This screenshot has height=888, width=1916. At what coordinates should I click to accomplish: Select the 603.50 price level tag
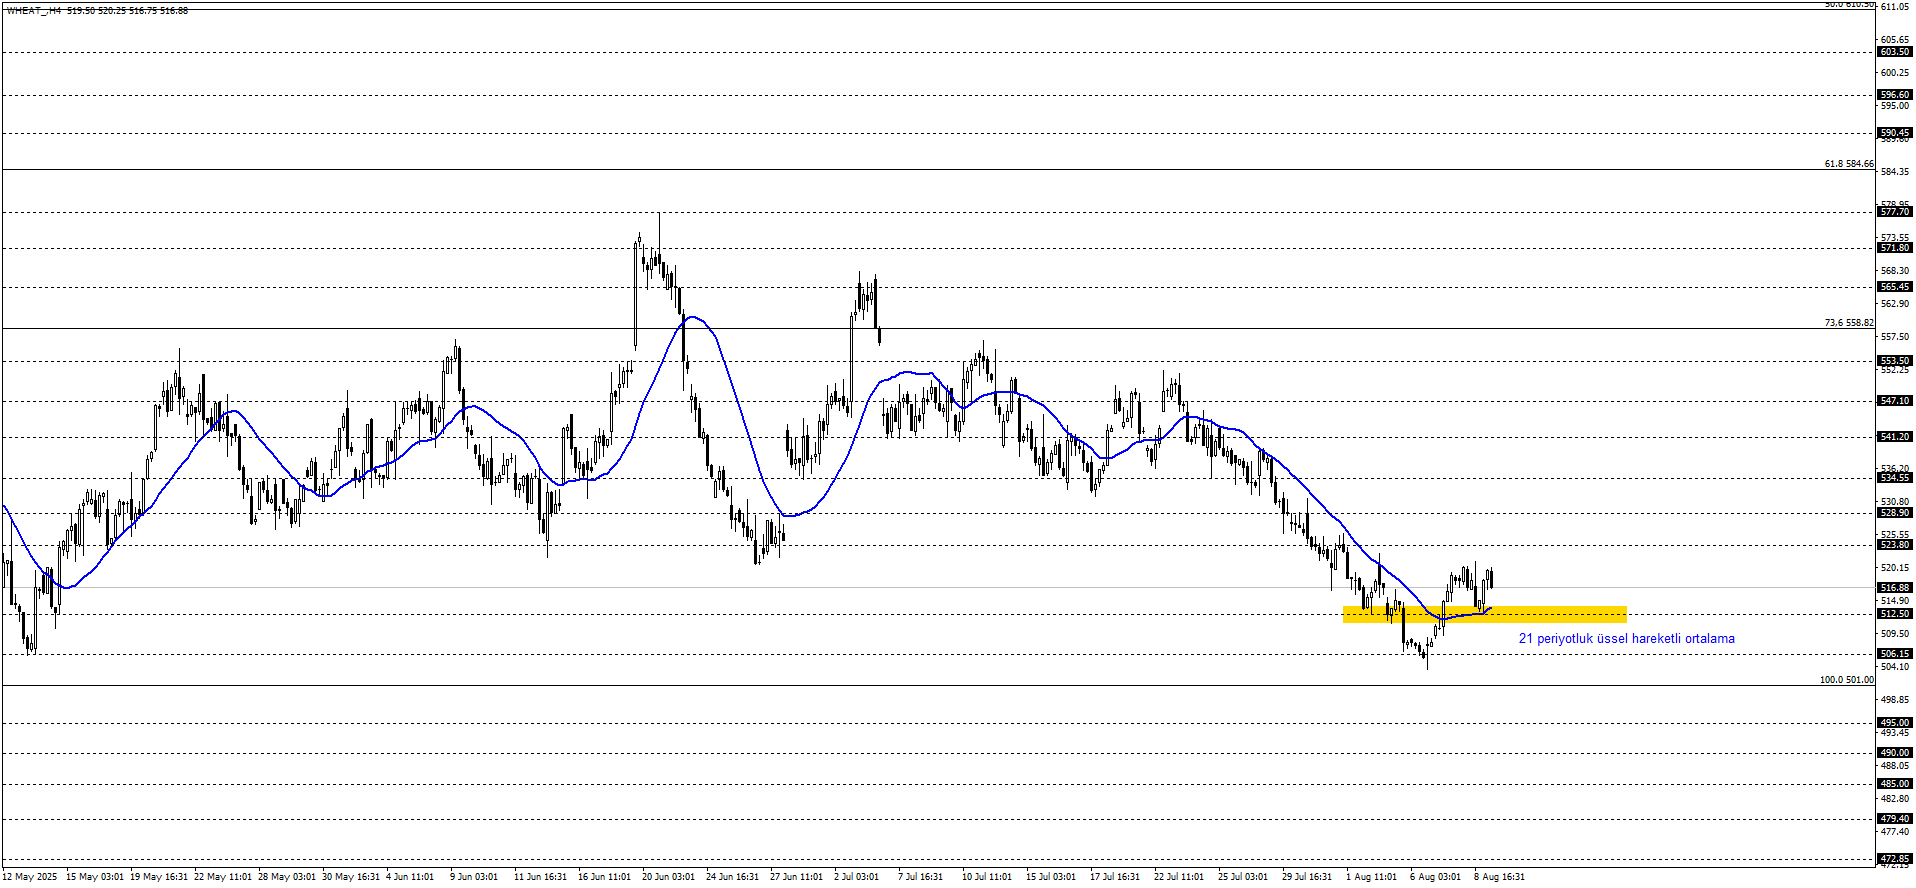pyautogui.click(x=1895, y=52)
